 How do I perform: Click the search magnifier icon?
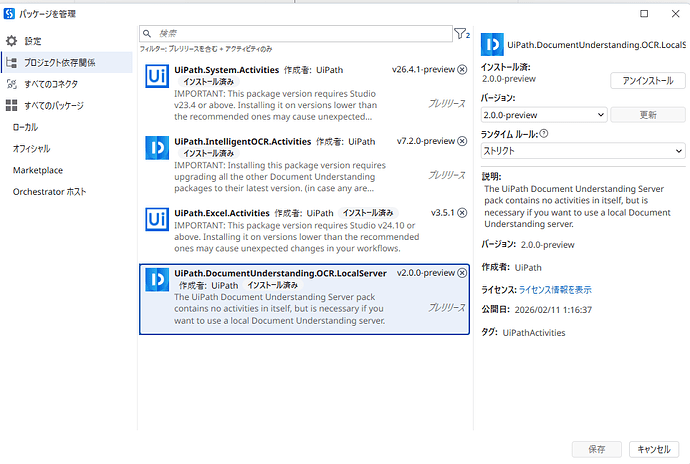[147, 33]
